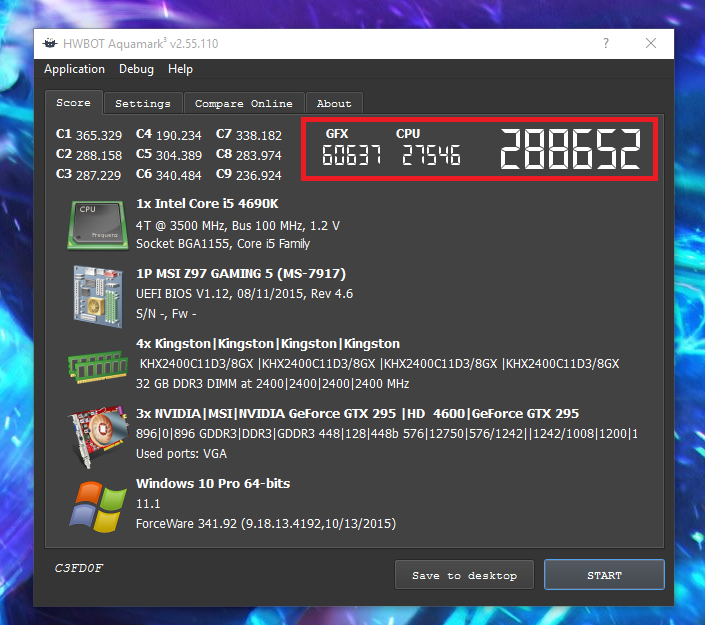Open the Application menu
This screenshot has height=625, width=705.
74,69
